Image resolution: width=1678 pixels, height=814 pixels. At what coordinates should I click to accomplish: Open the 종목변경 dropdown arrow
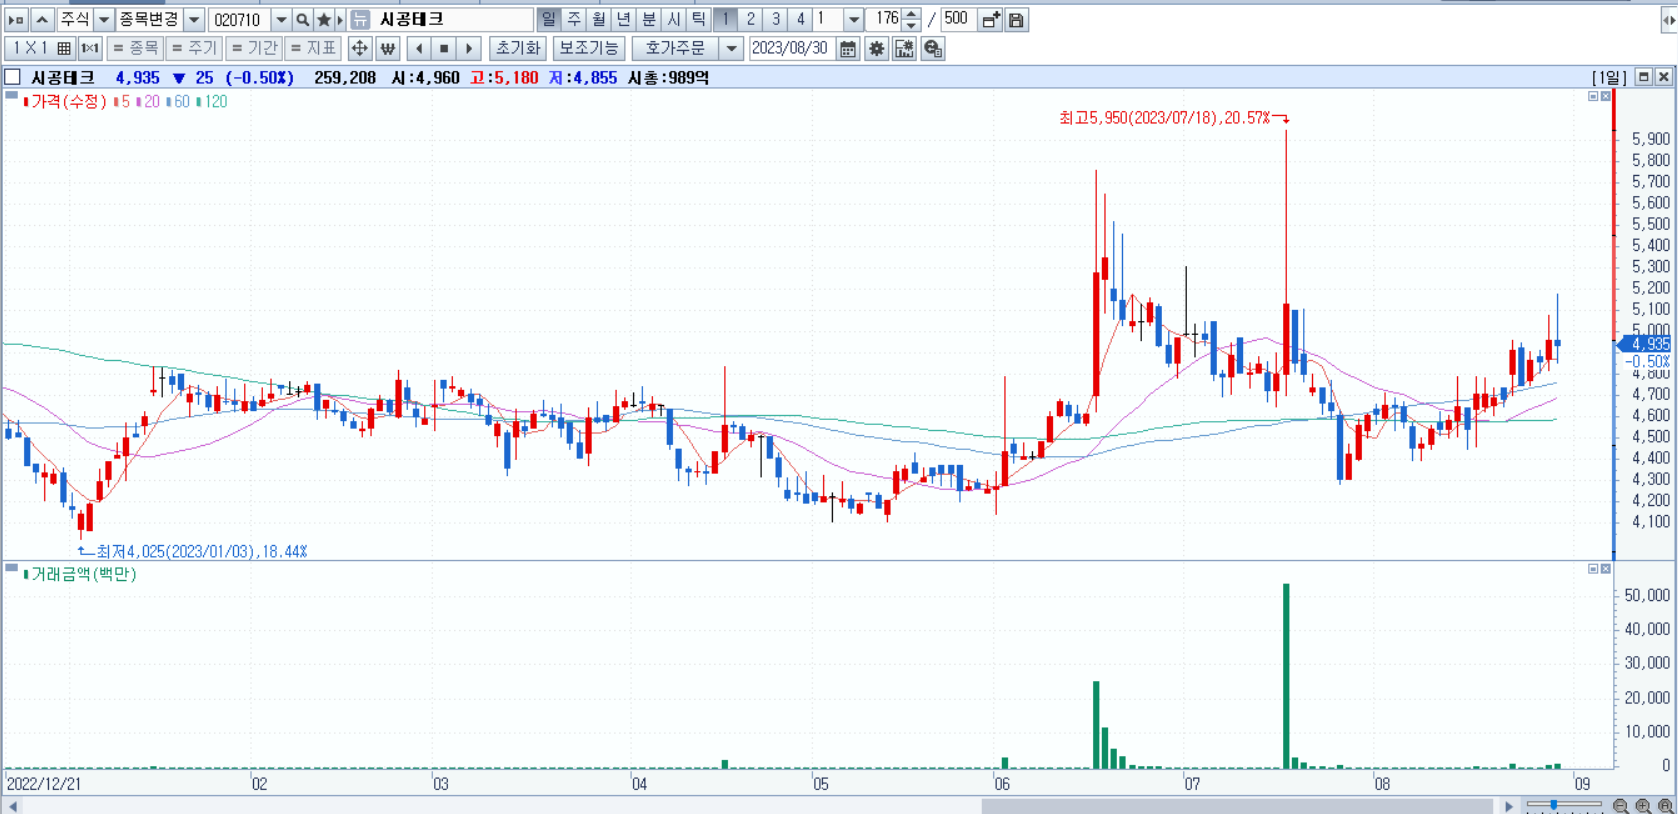194,20
